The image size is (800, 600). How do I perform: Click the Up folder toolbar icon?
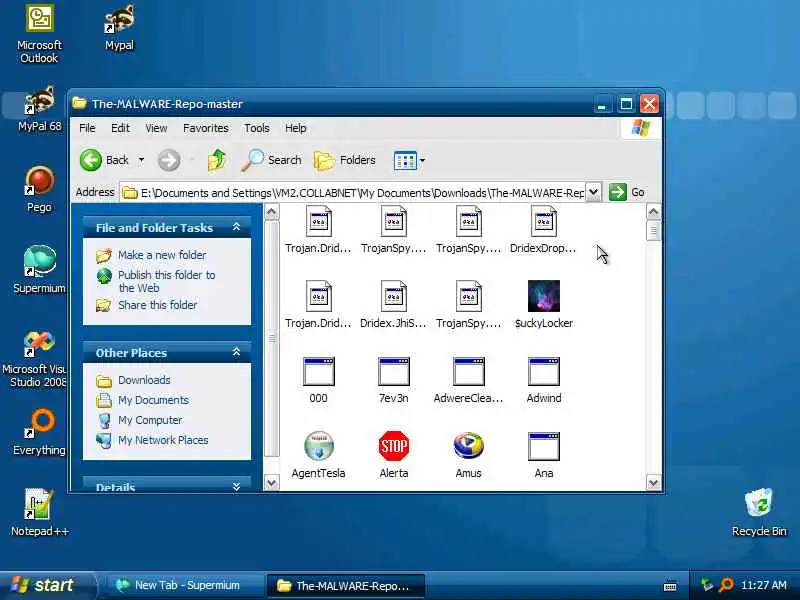(x=217, y=160)
